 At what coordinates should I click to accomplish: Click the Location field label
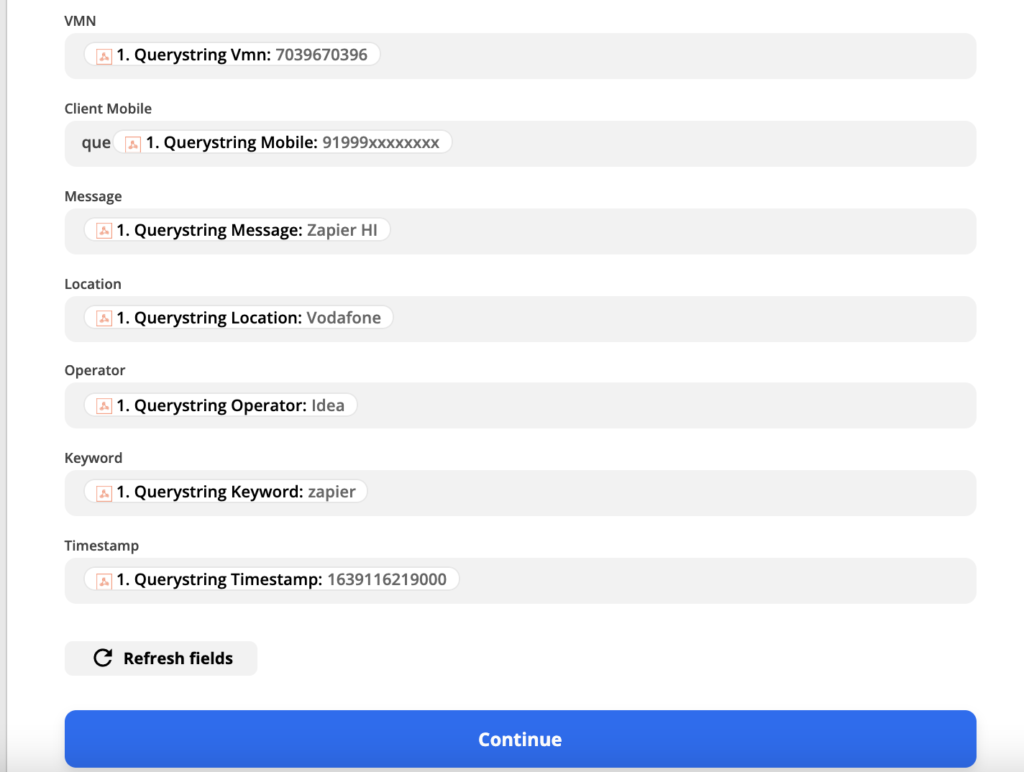click(93, 283)
